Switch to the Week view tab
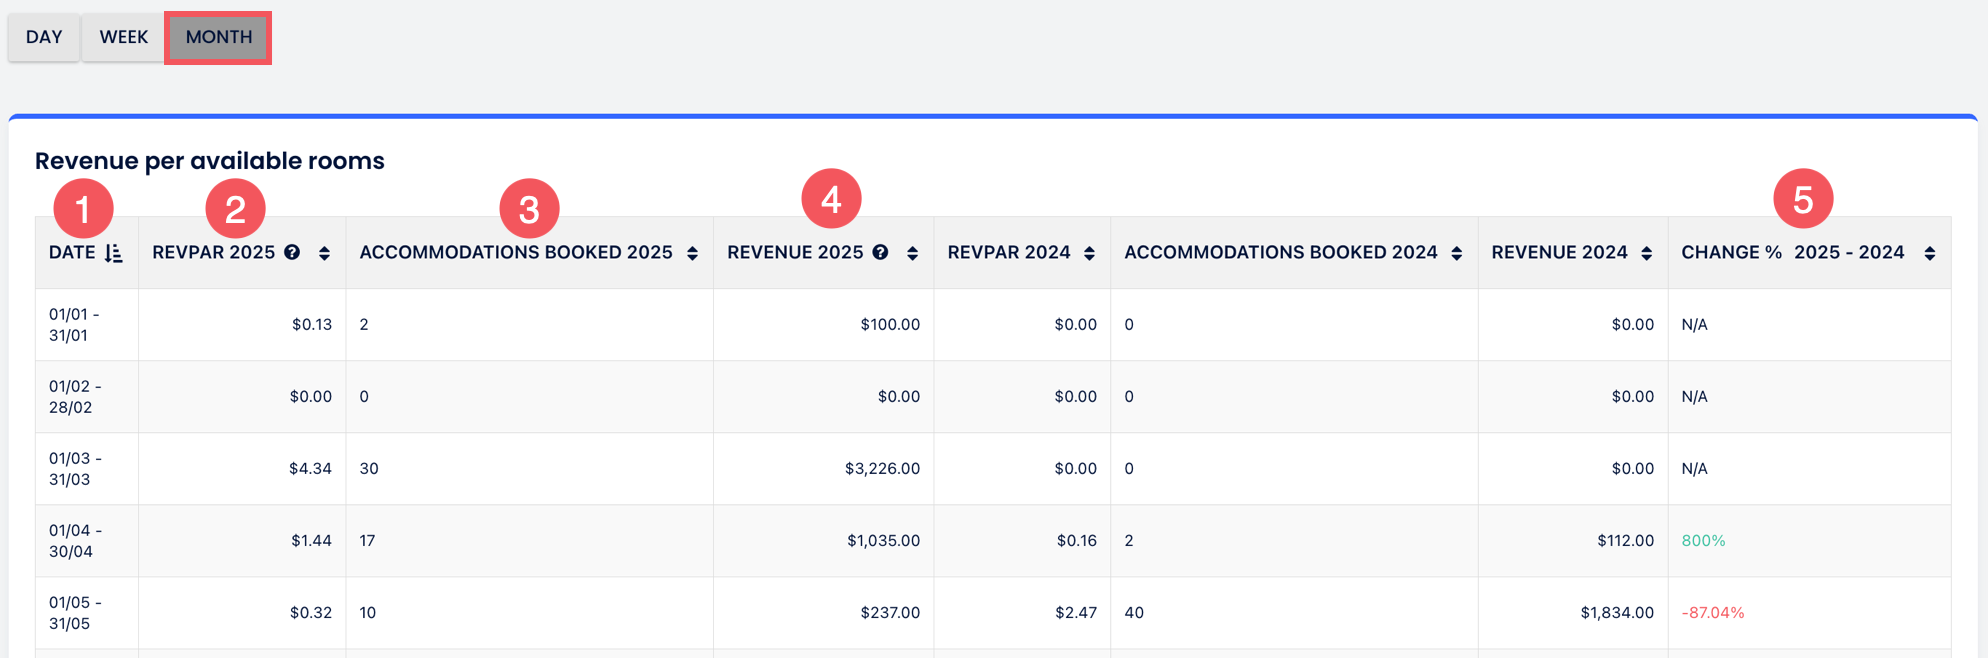1988x658 pixels. (123, 37)
